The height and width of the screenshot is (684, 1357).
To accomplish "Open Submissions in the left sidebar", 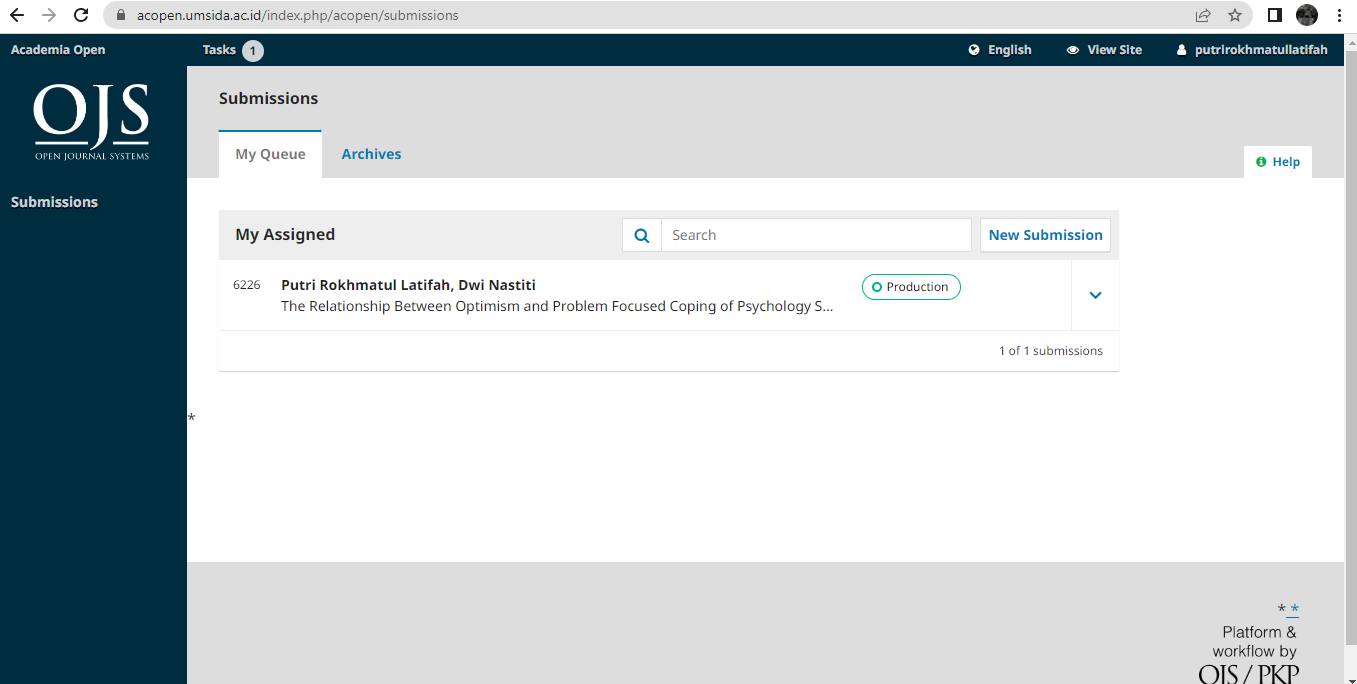I will pos(54,202).
